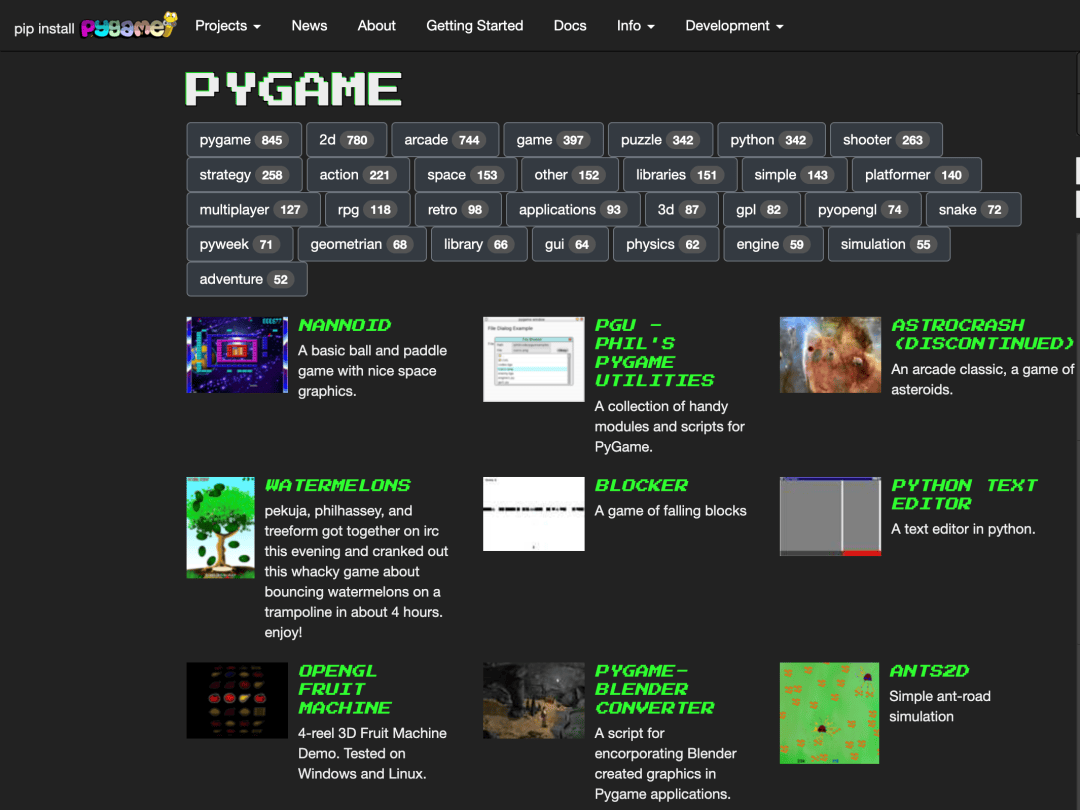Open the Blocker title link
Image resolution: width=1080 pixels, height=810 pixels.
[x=641, y=486]
